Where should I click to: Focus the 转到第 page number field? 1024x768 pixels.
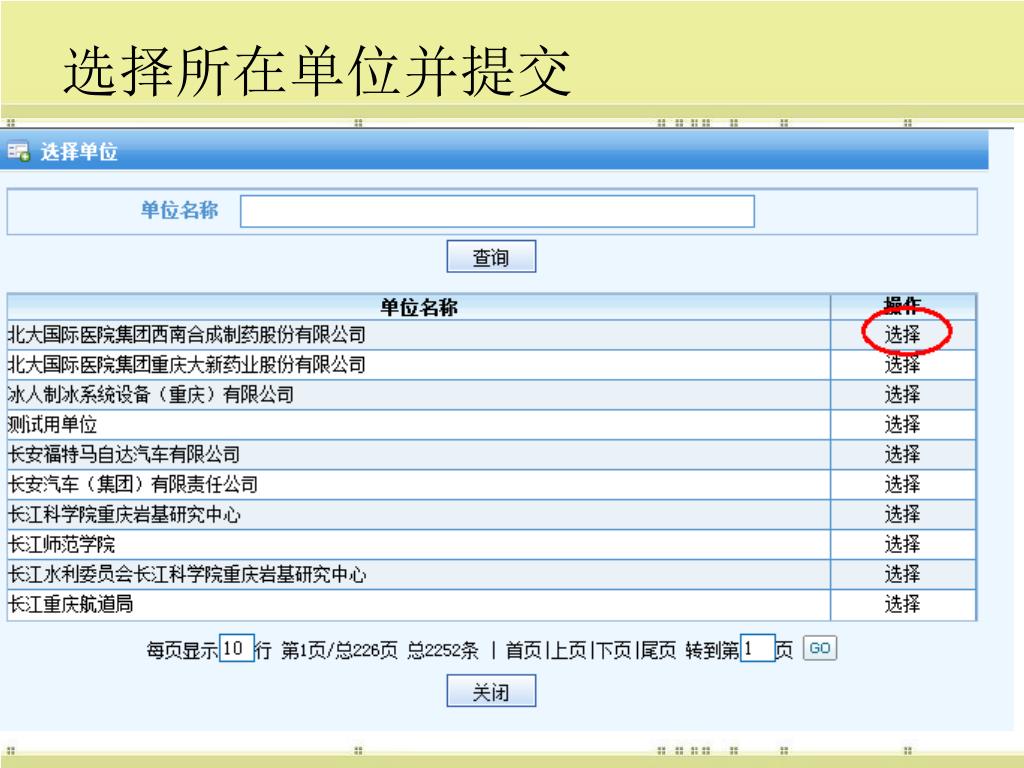[758, 648]
